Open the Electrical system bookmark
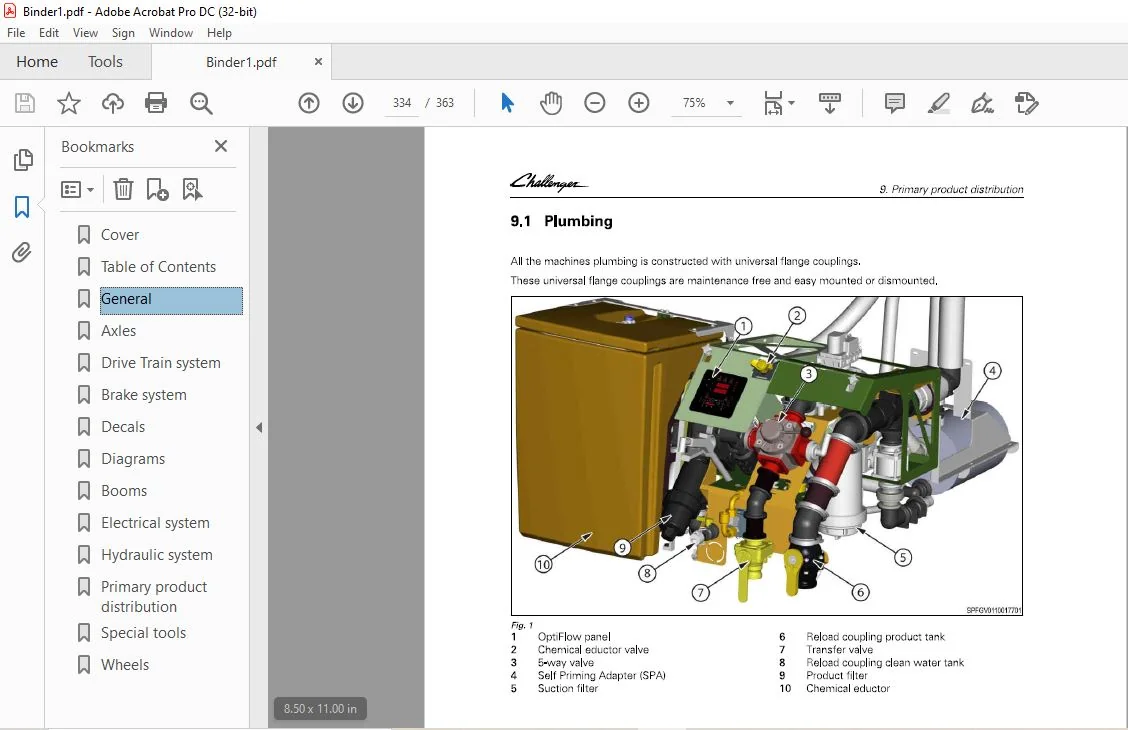This screenshot has height=730, width=1128. 155,523
